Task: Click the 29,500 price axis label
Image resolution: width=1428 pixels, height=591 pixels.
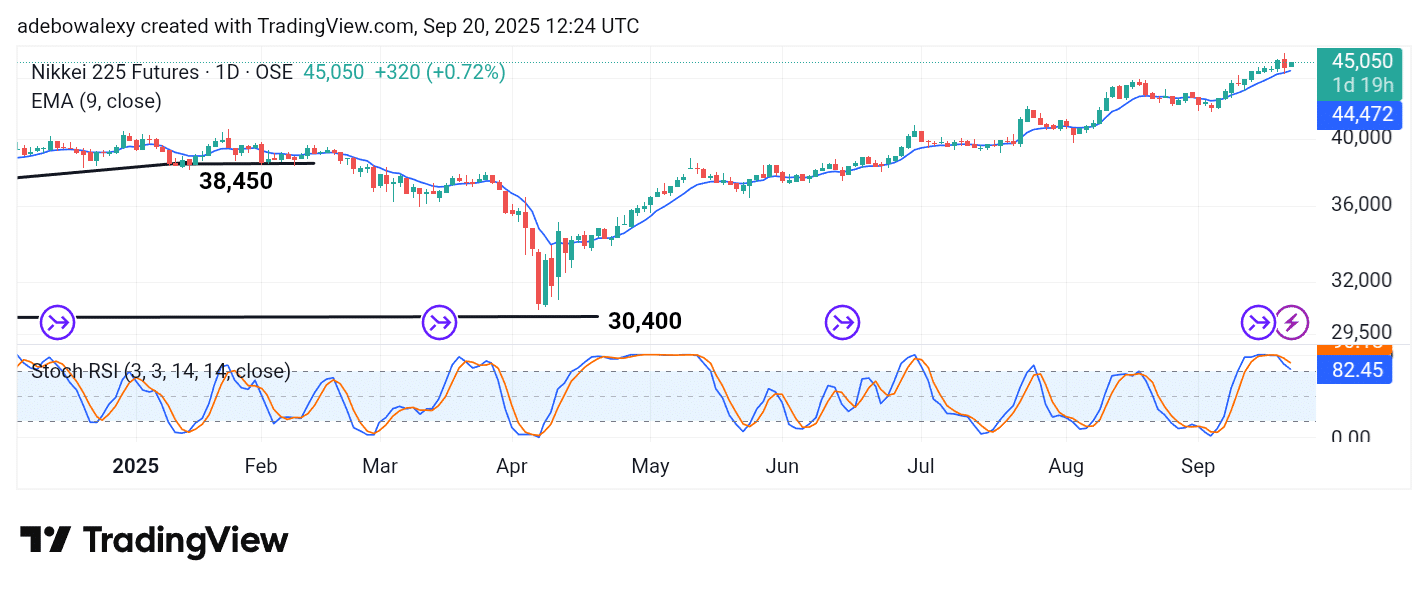Action: pyautogui.click(x=1361, y=332)
